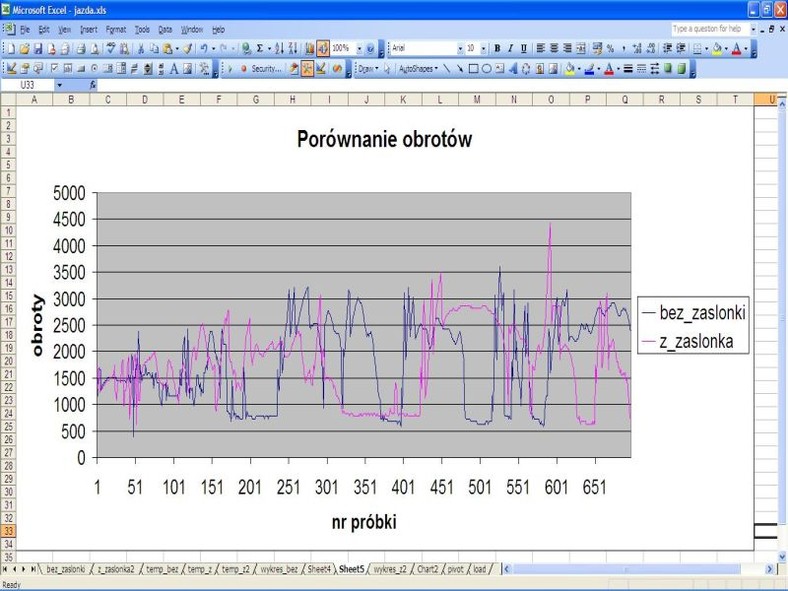Click the Merge and Center icon
The width and height of the screenshot is (788, 591).
[x=581, y=48]
